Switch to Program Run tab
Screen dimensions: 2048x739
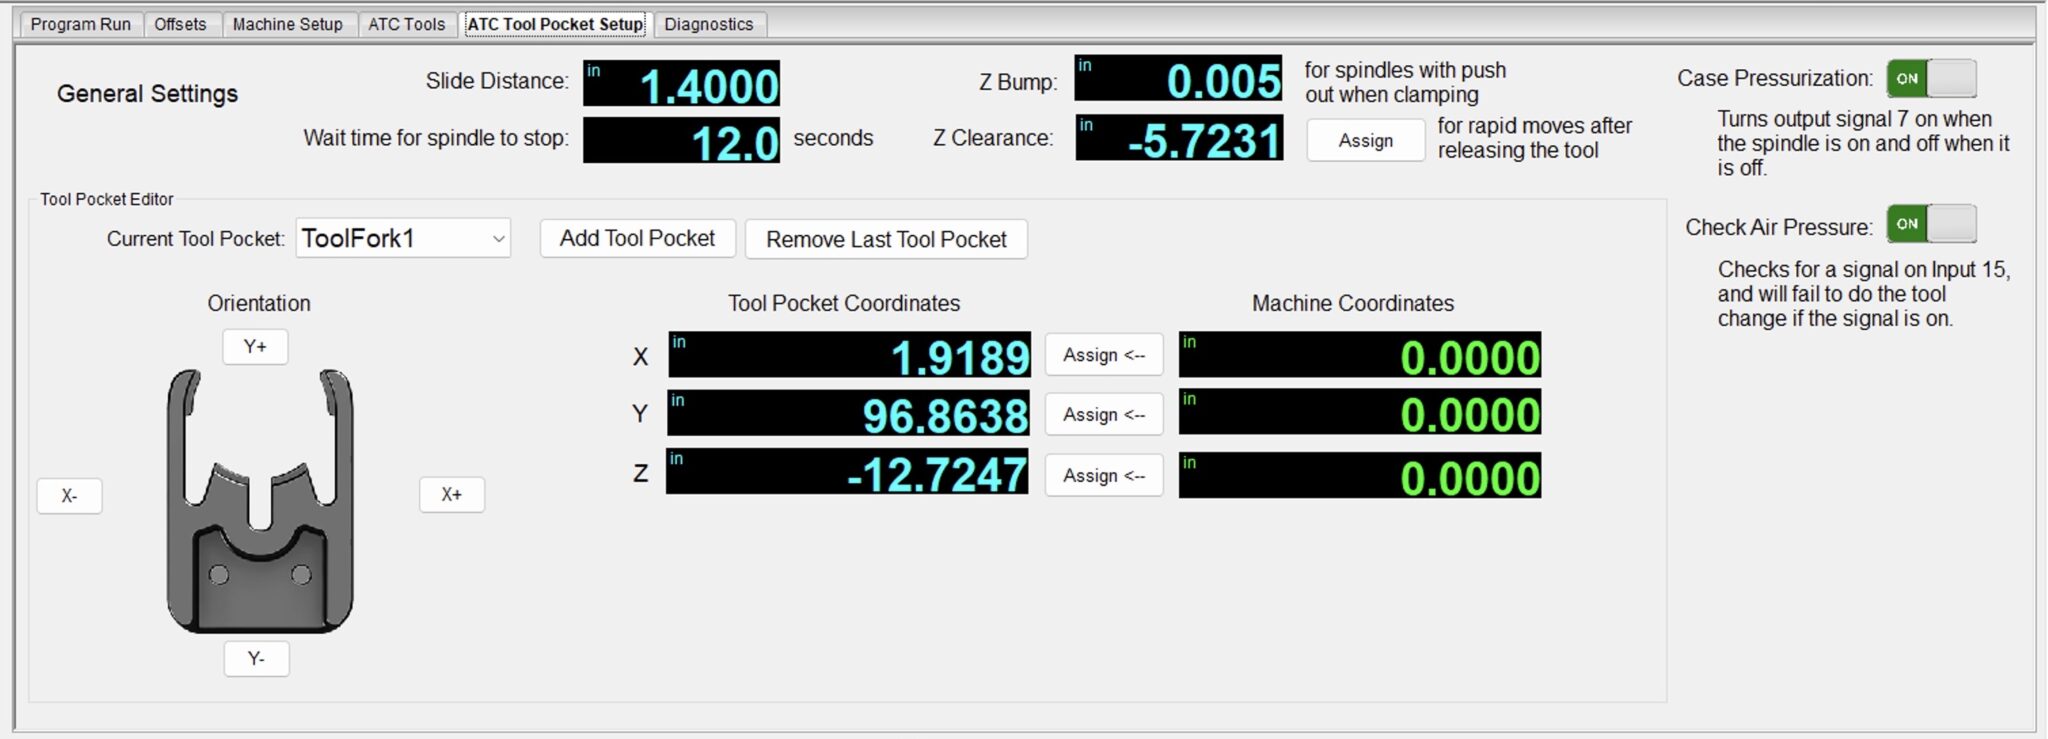click(80, 24)
